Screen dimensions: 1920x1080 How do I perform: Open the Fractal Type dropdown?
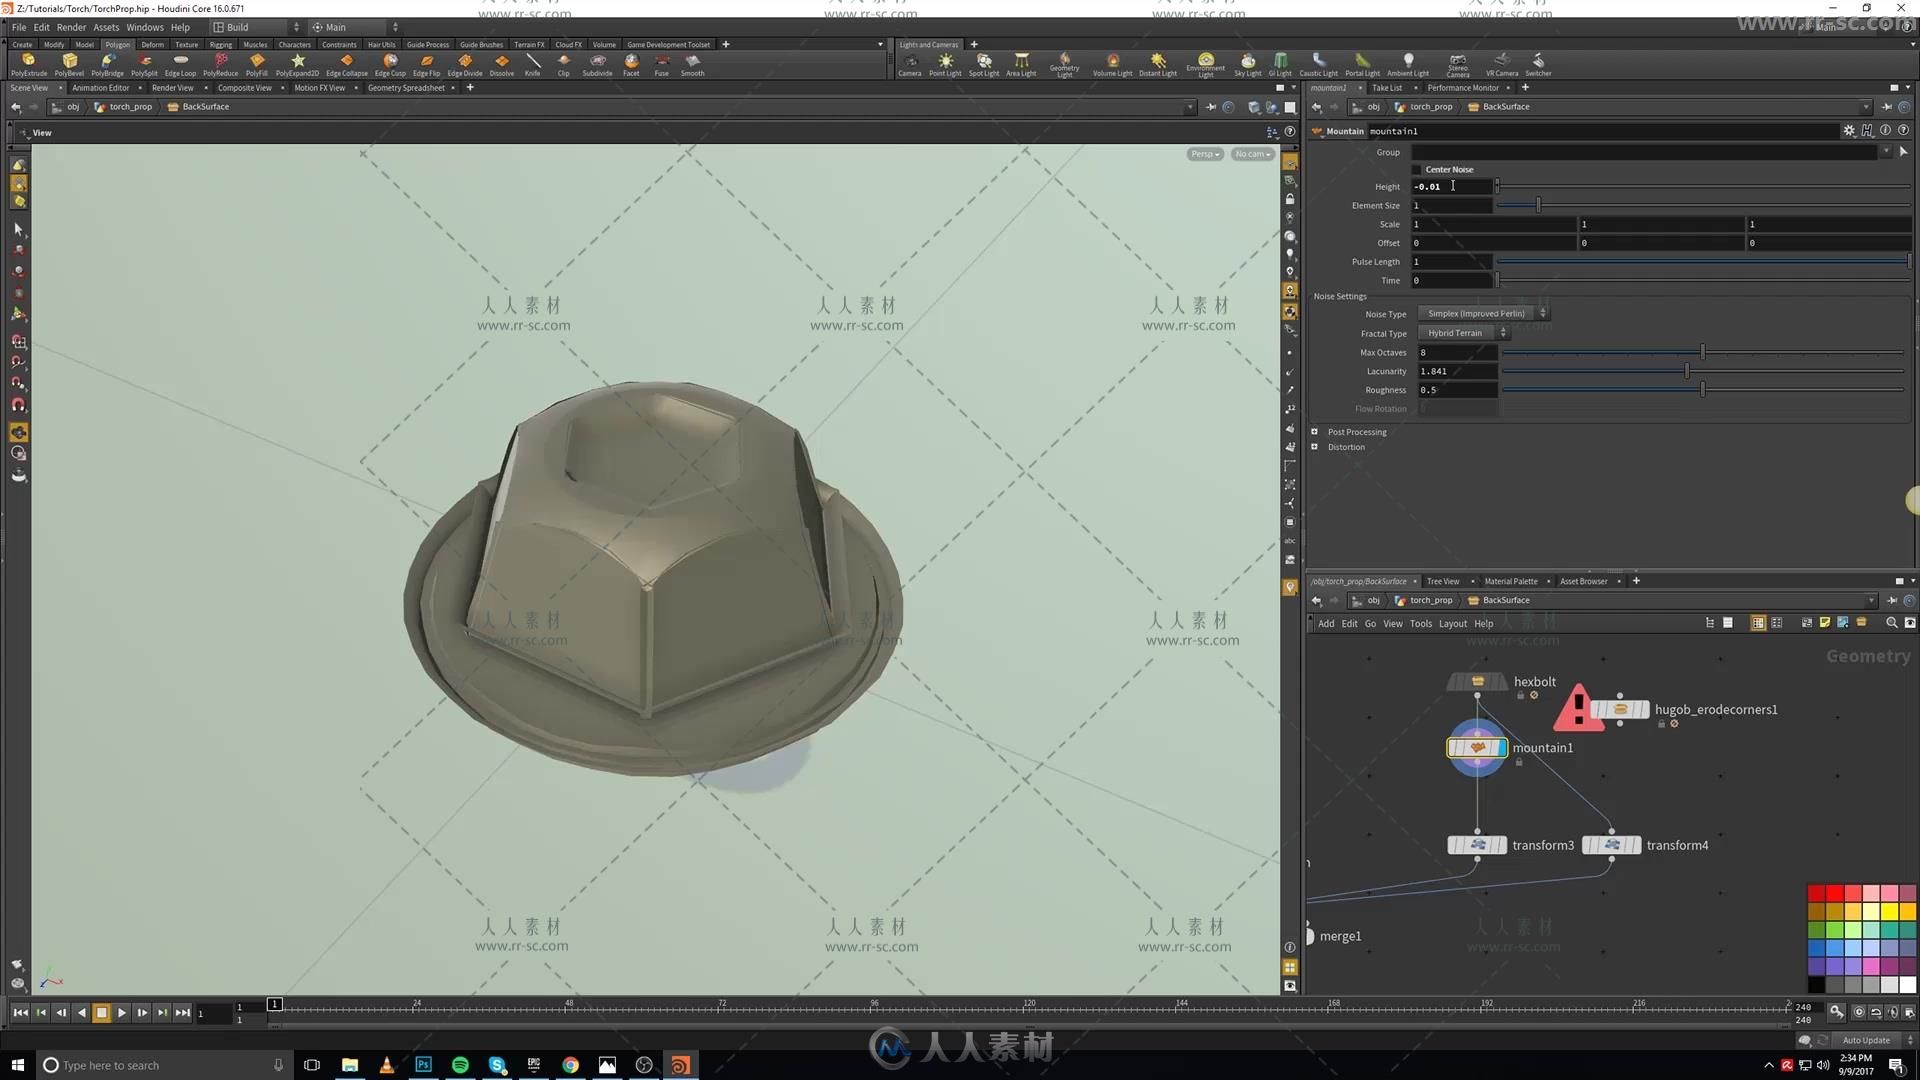(1463, 333)
